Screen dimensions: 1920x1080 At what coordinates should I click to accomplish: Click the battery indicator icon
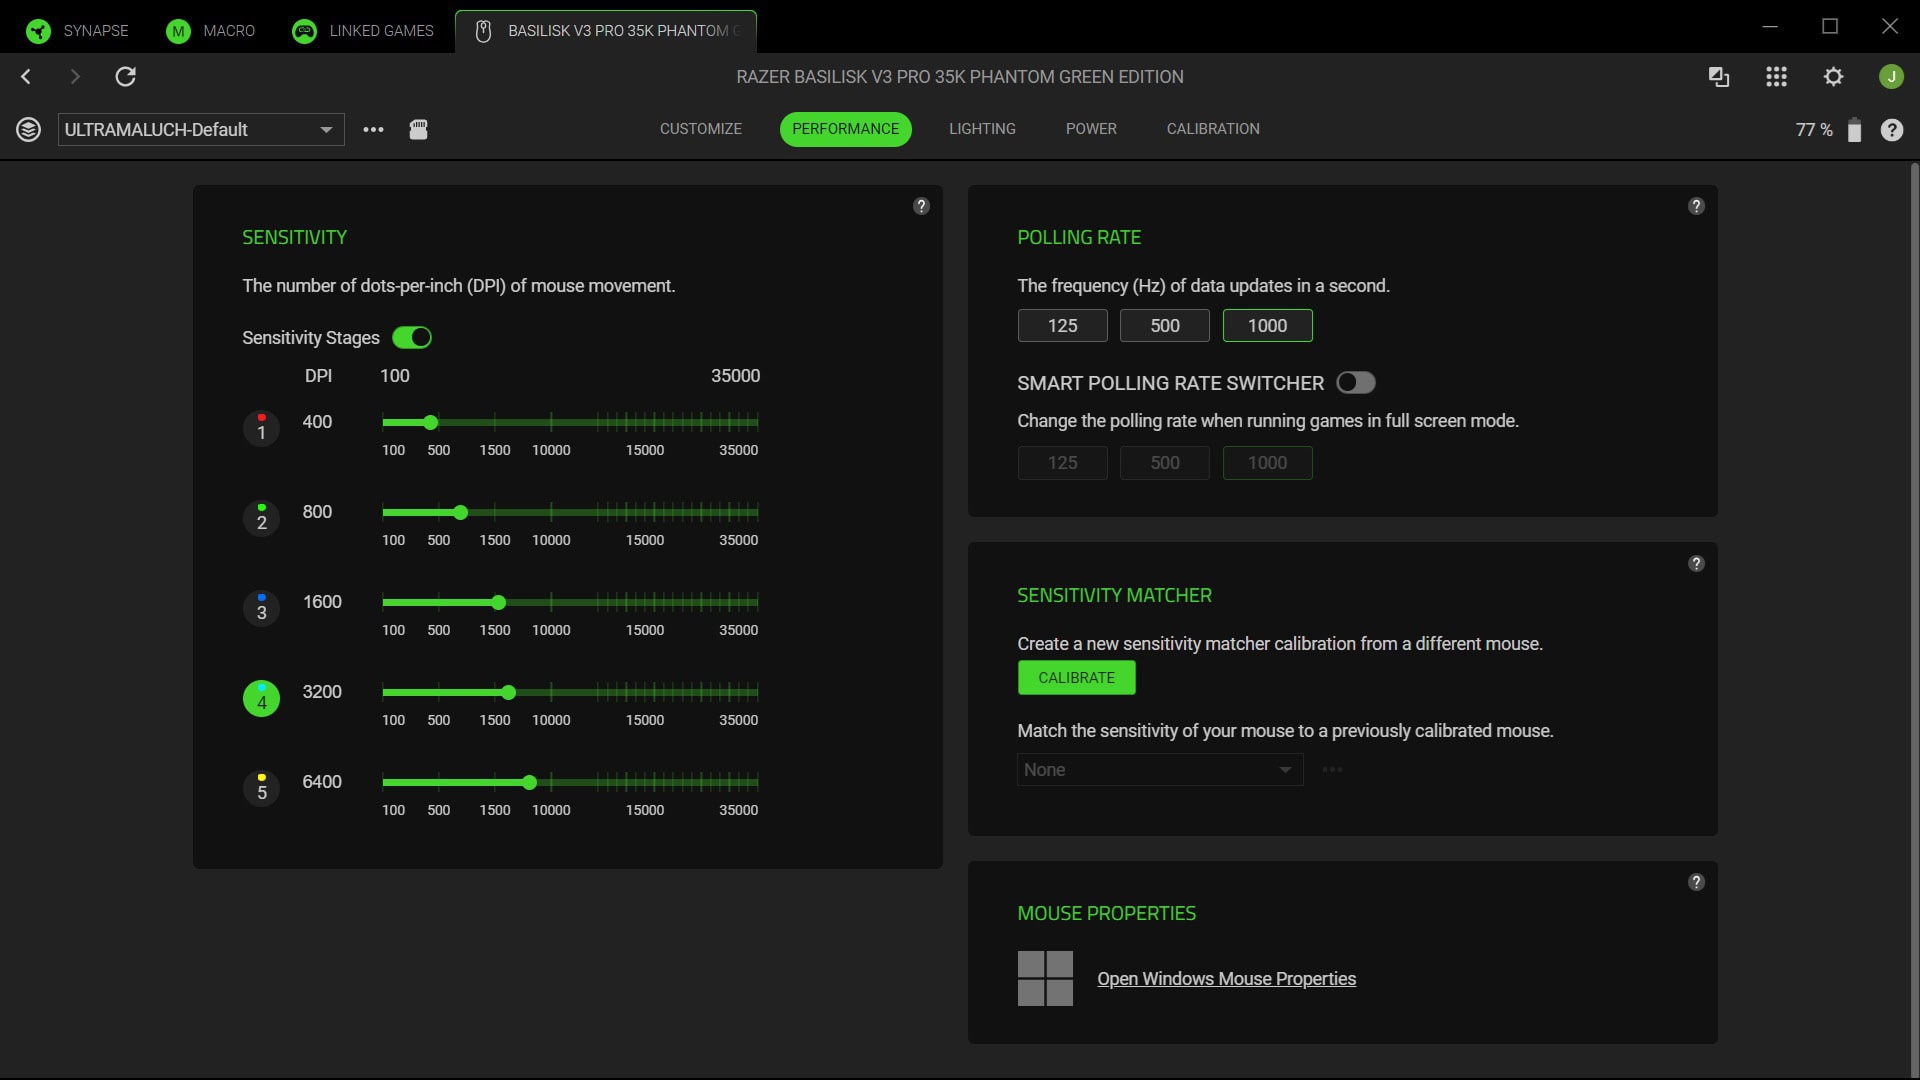click(1855, 129)
